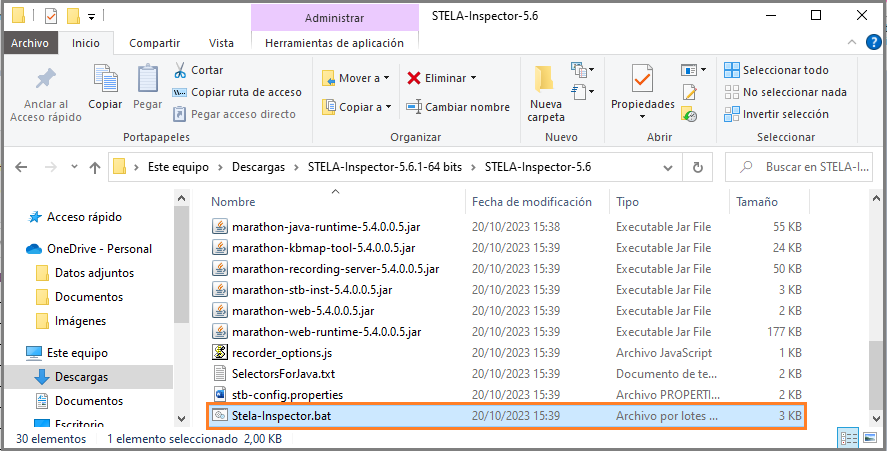
Task: Click in Buscar en STELA search box
Action: pyautogui.click(x=799, y=167)
